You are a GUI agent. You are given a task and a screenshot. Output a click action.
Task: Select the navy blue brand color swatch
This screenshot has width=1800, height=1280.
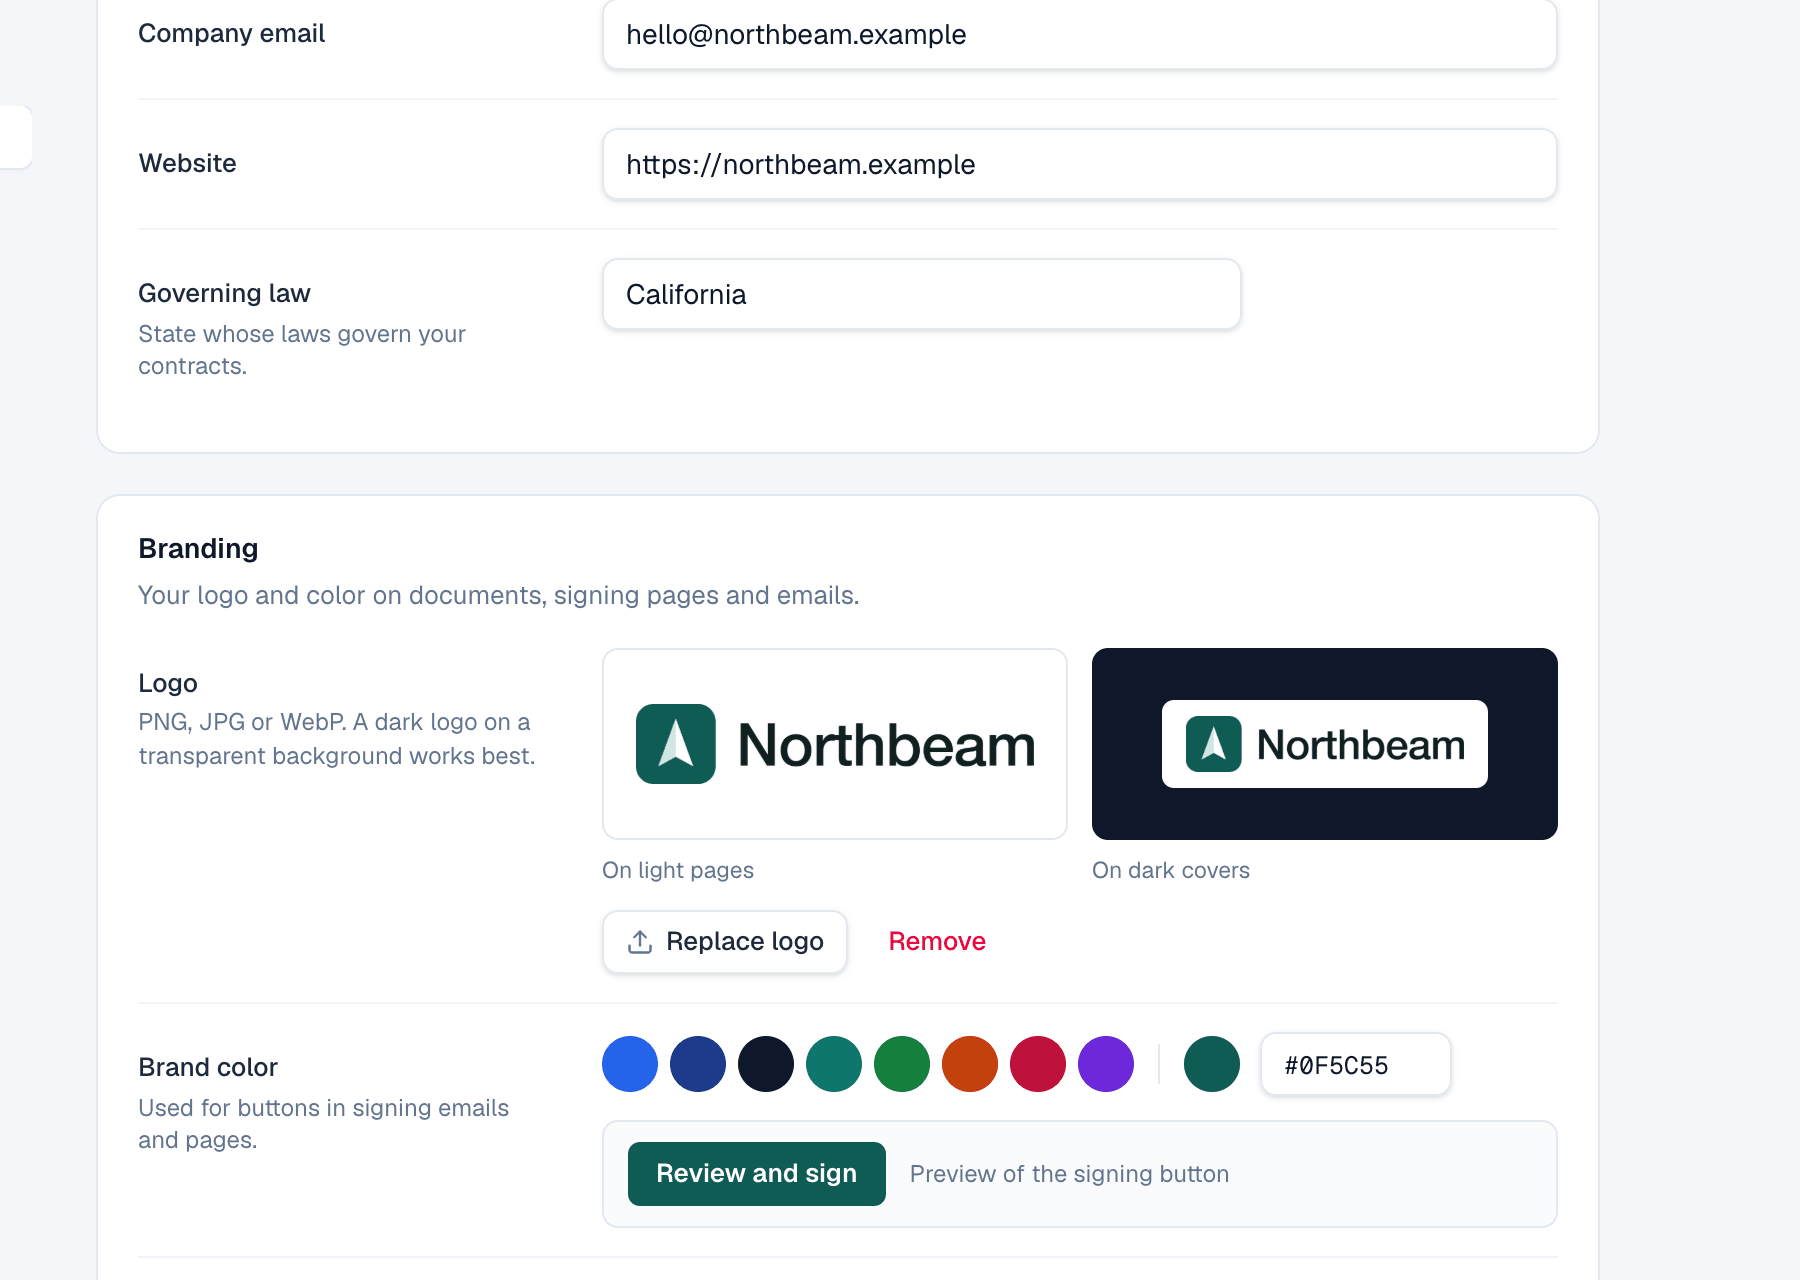click(x=698, y=1064)
